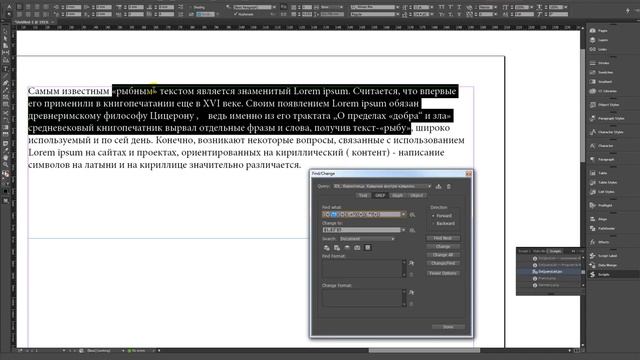This screenshot has height=360, width=640.
Task: Click the Find Next button
Action: [x=443, y=238]
